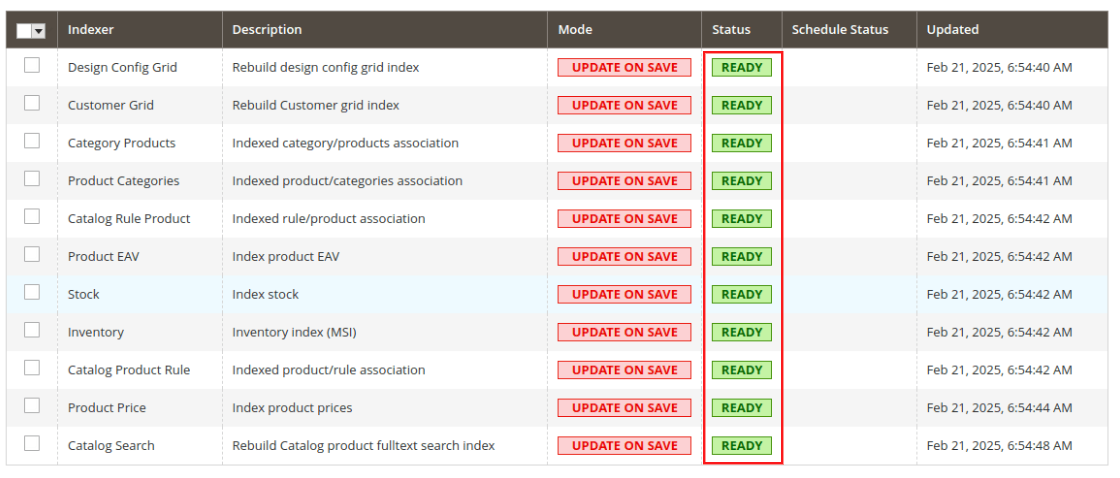Image resolution: width=1120 pixels, height=478 pixels.
Task: Click 'Rebuild Customer grid index' description
Action: point(316,105)
